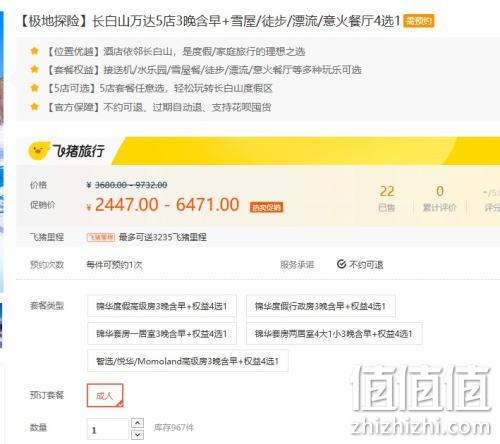Image resolution: width=500 pixels, height=444 pixels.
Task: Choose 锦华套房两居室4大1小 package option
Action: click(334, 333)
